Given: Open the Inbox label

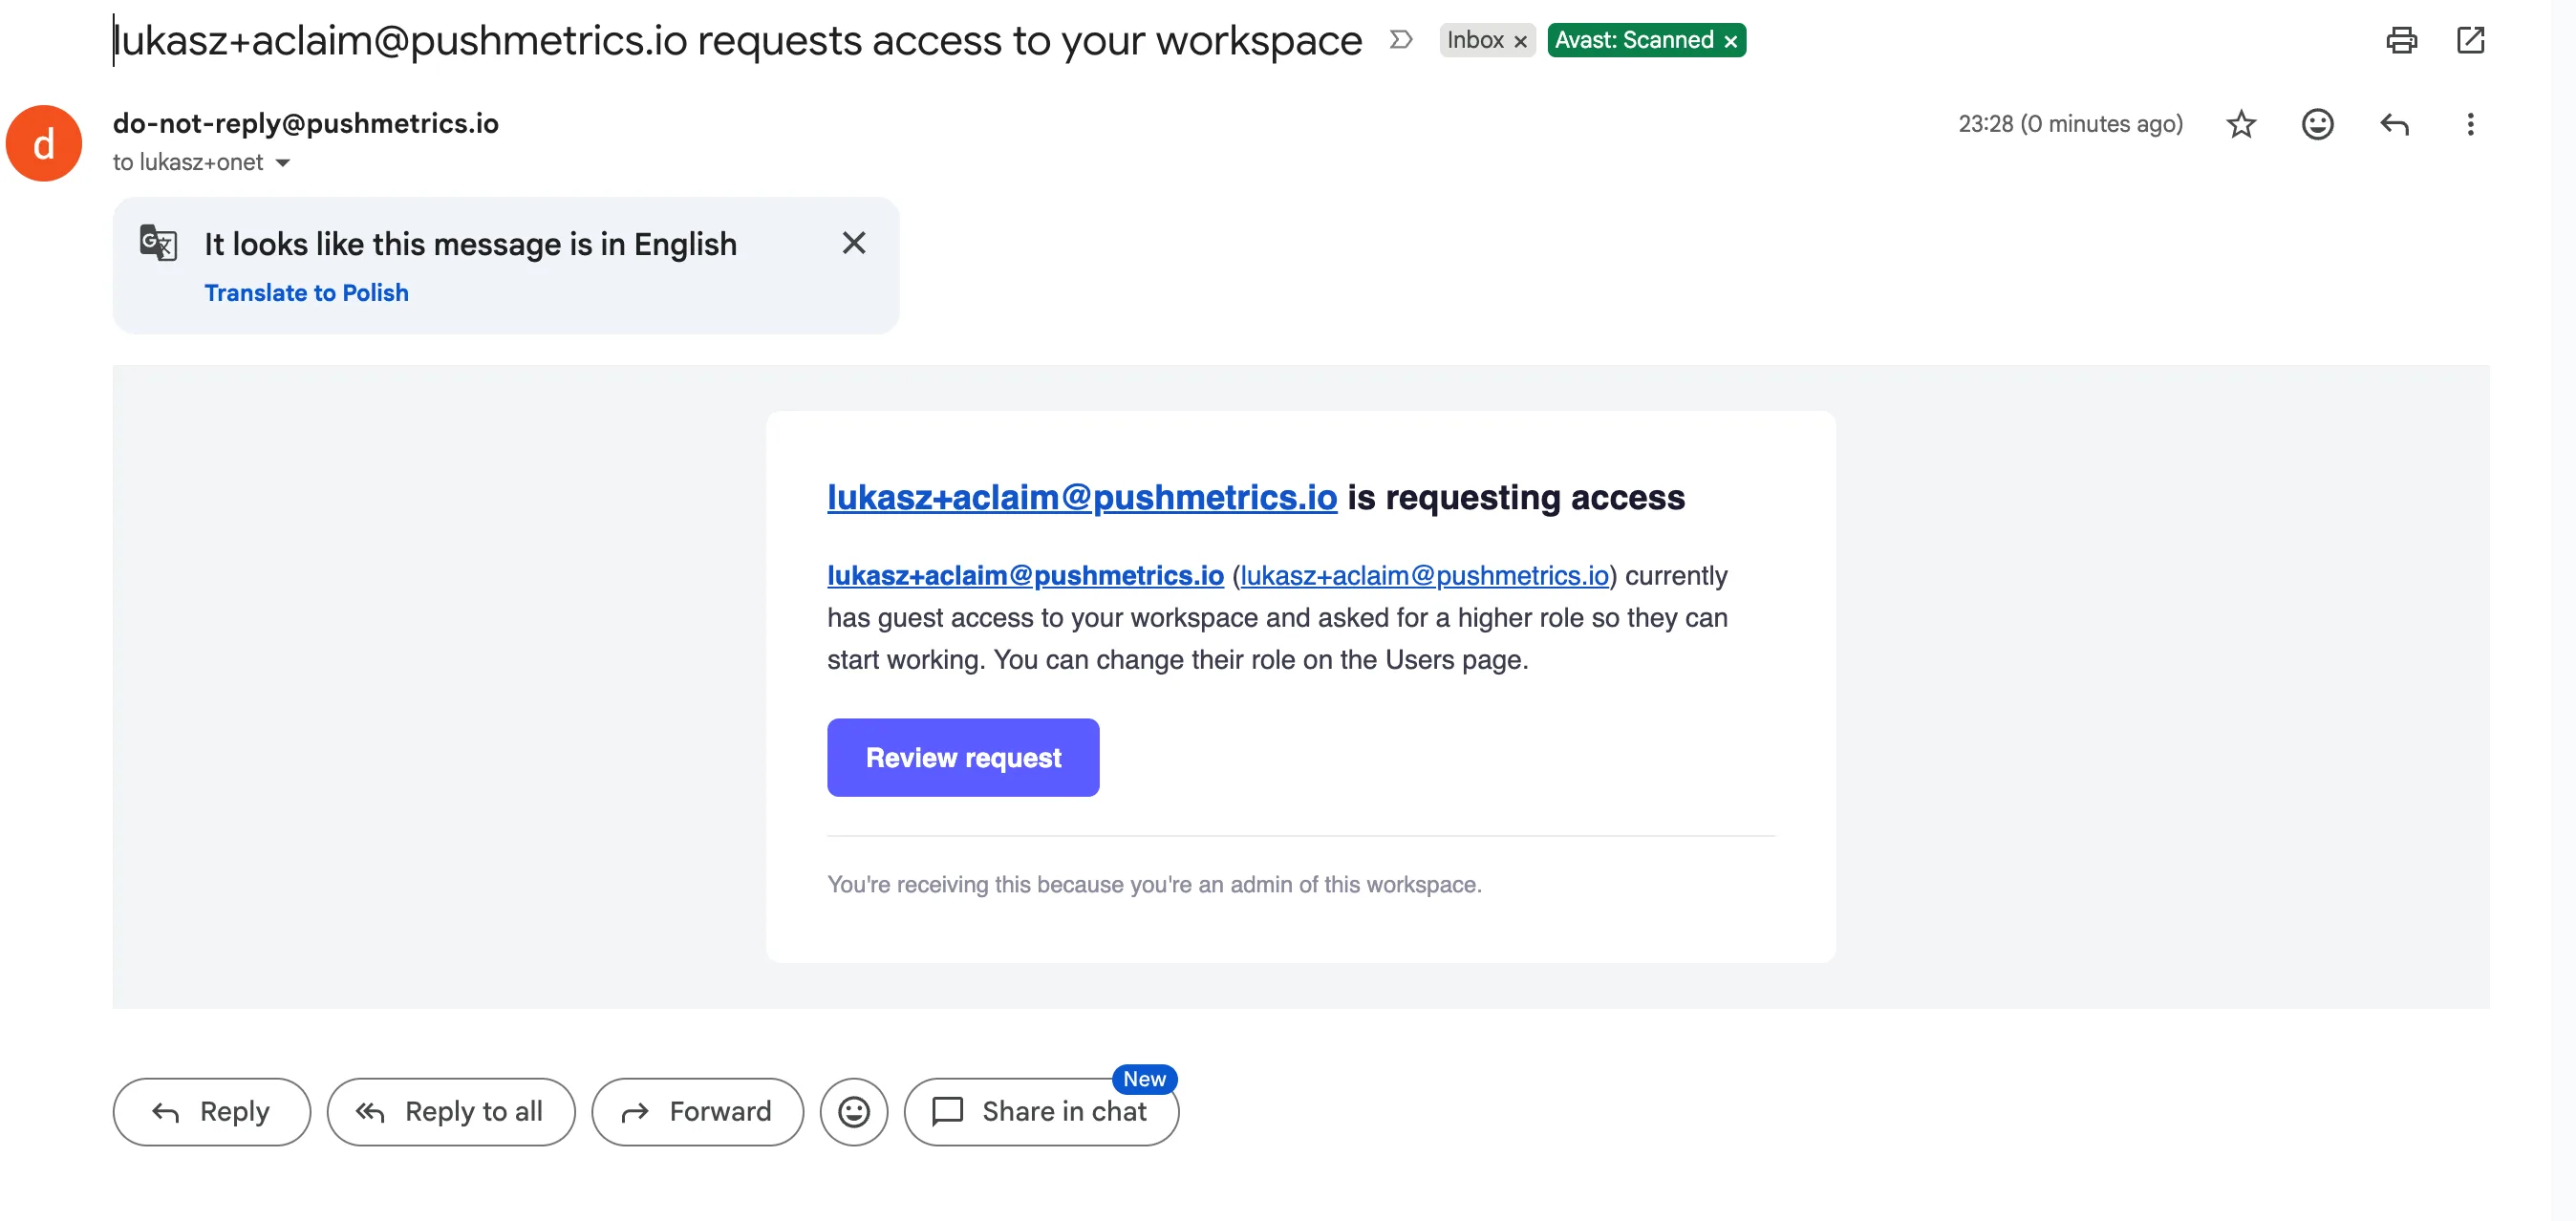Looking at the screenshot, I should point(1475,40).
